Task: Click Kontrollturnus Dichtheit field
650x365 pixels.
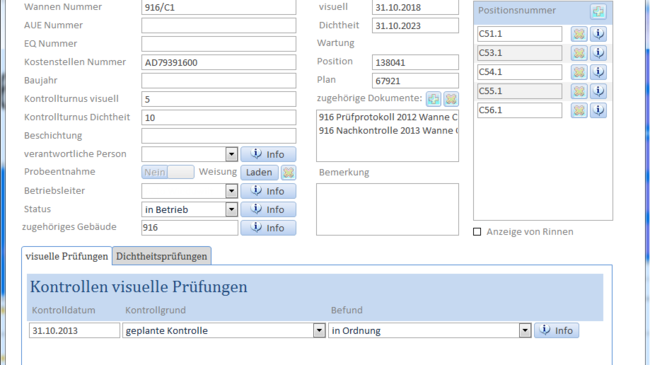Action: [x=218, y=117]
